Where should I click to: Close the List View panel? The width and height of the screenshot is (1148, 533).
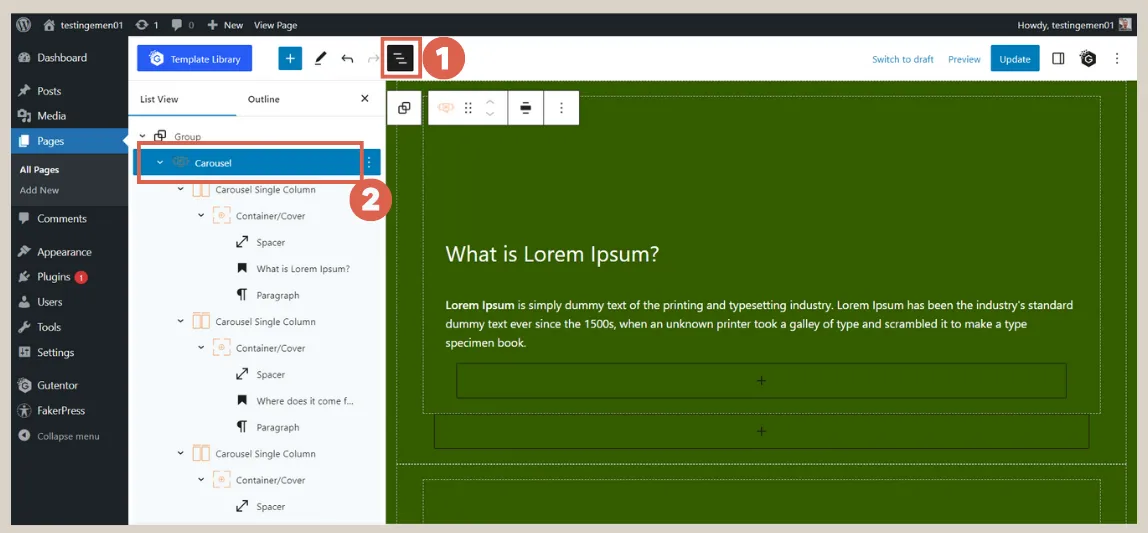365,99
